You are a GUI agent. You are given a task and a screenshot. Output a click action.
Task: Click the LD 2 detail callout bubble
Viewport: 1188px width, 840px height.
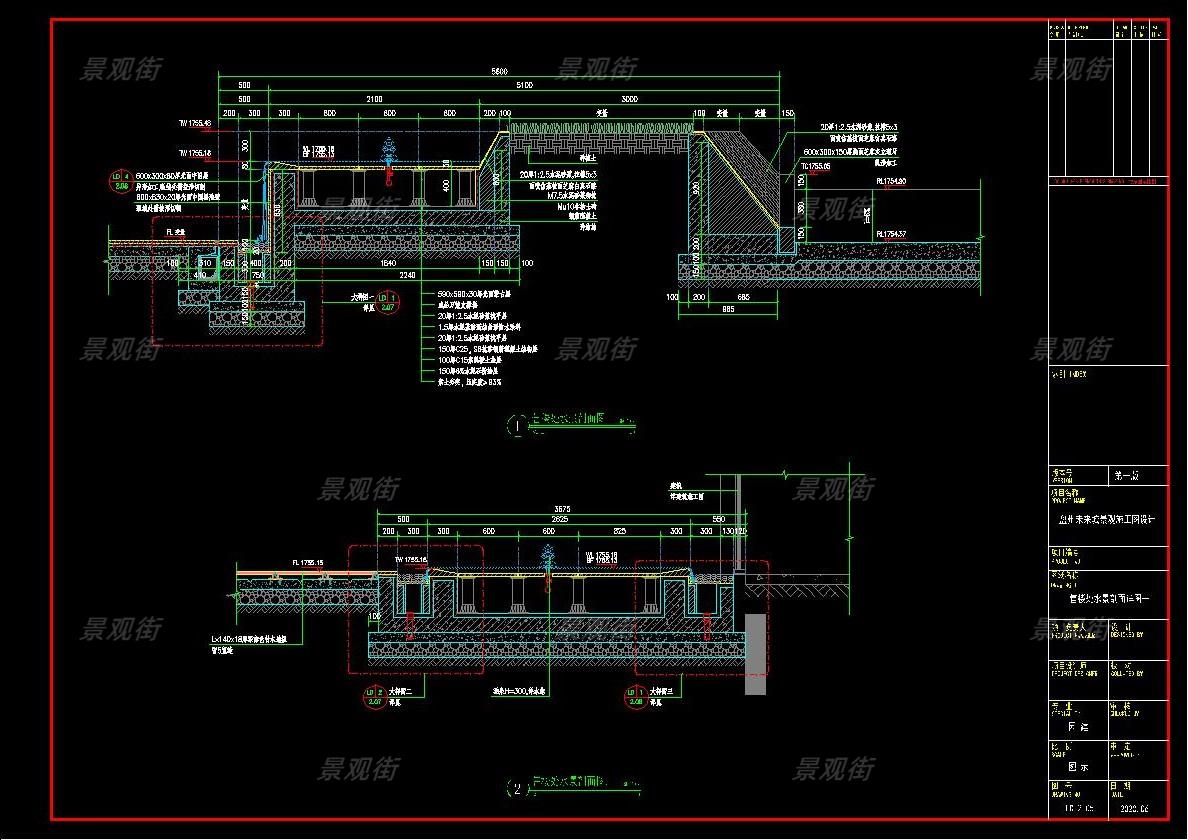tap(375, 696)
